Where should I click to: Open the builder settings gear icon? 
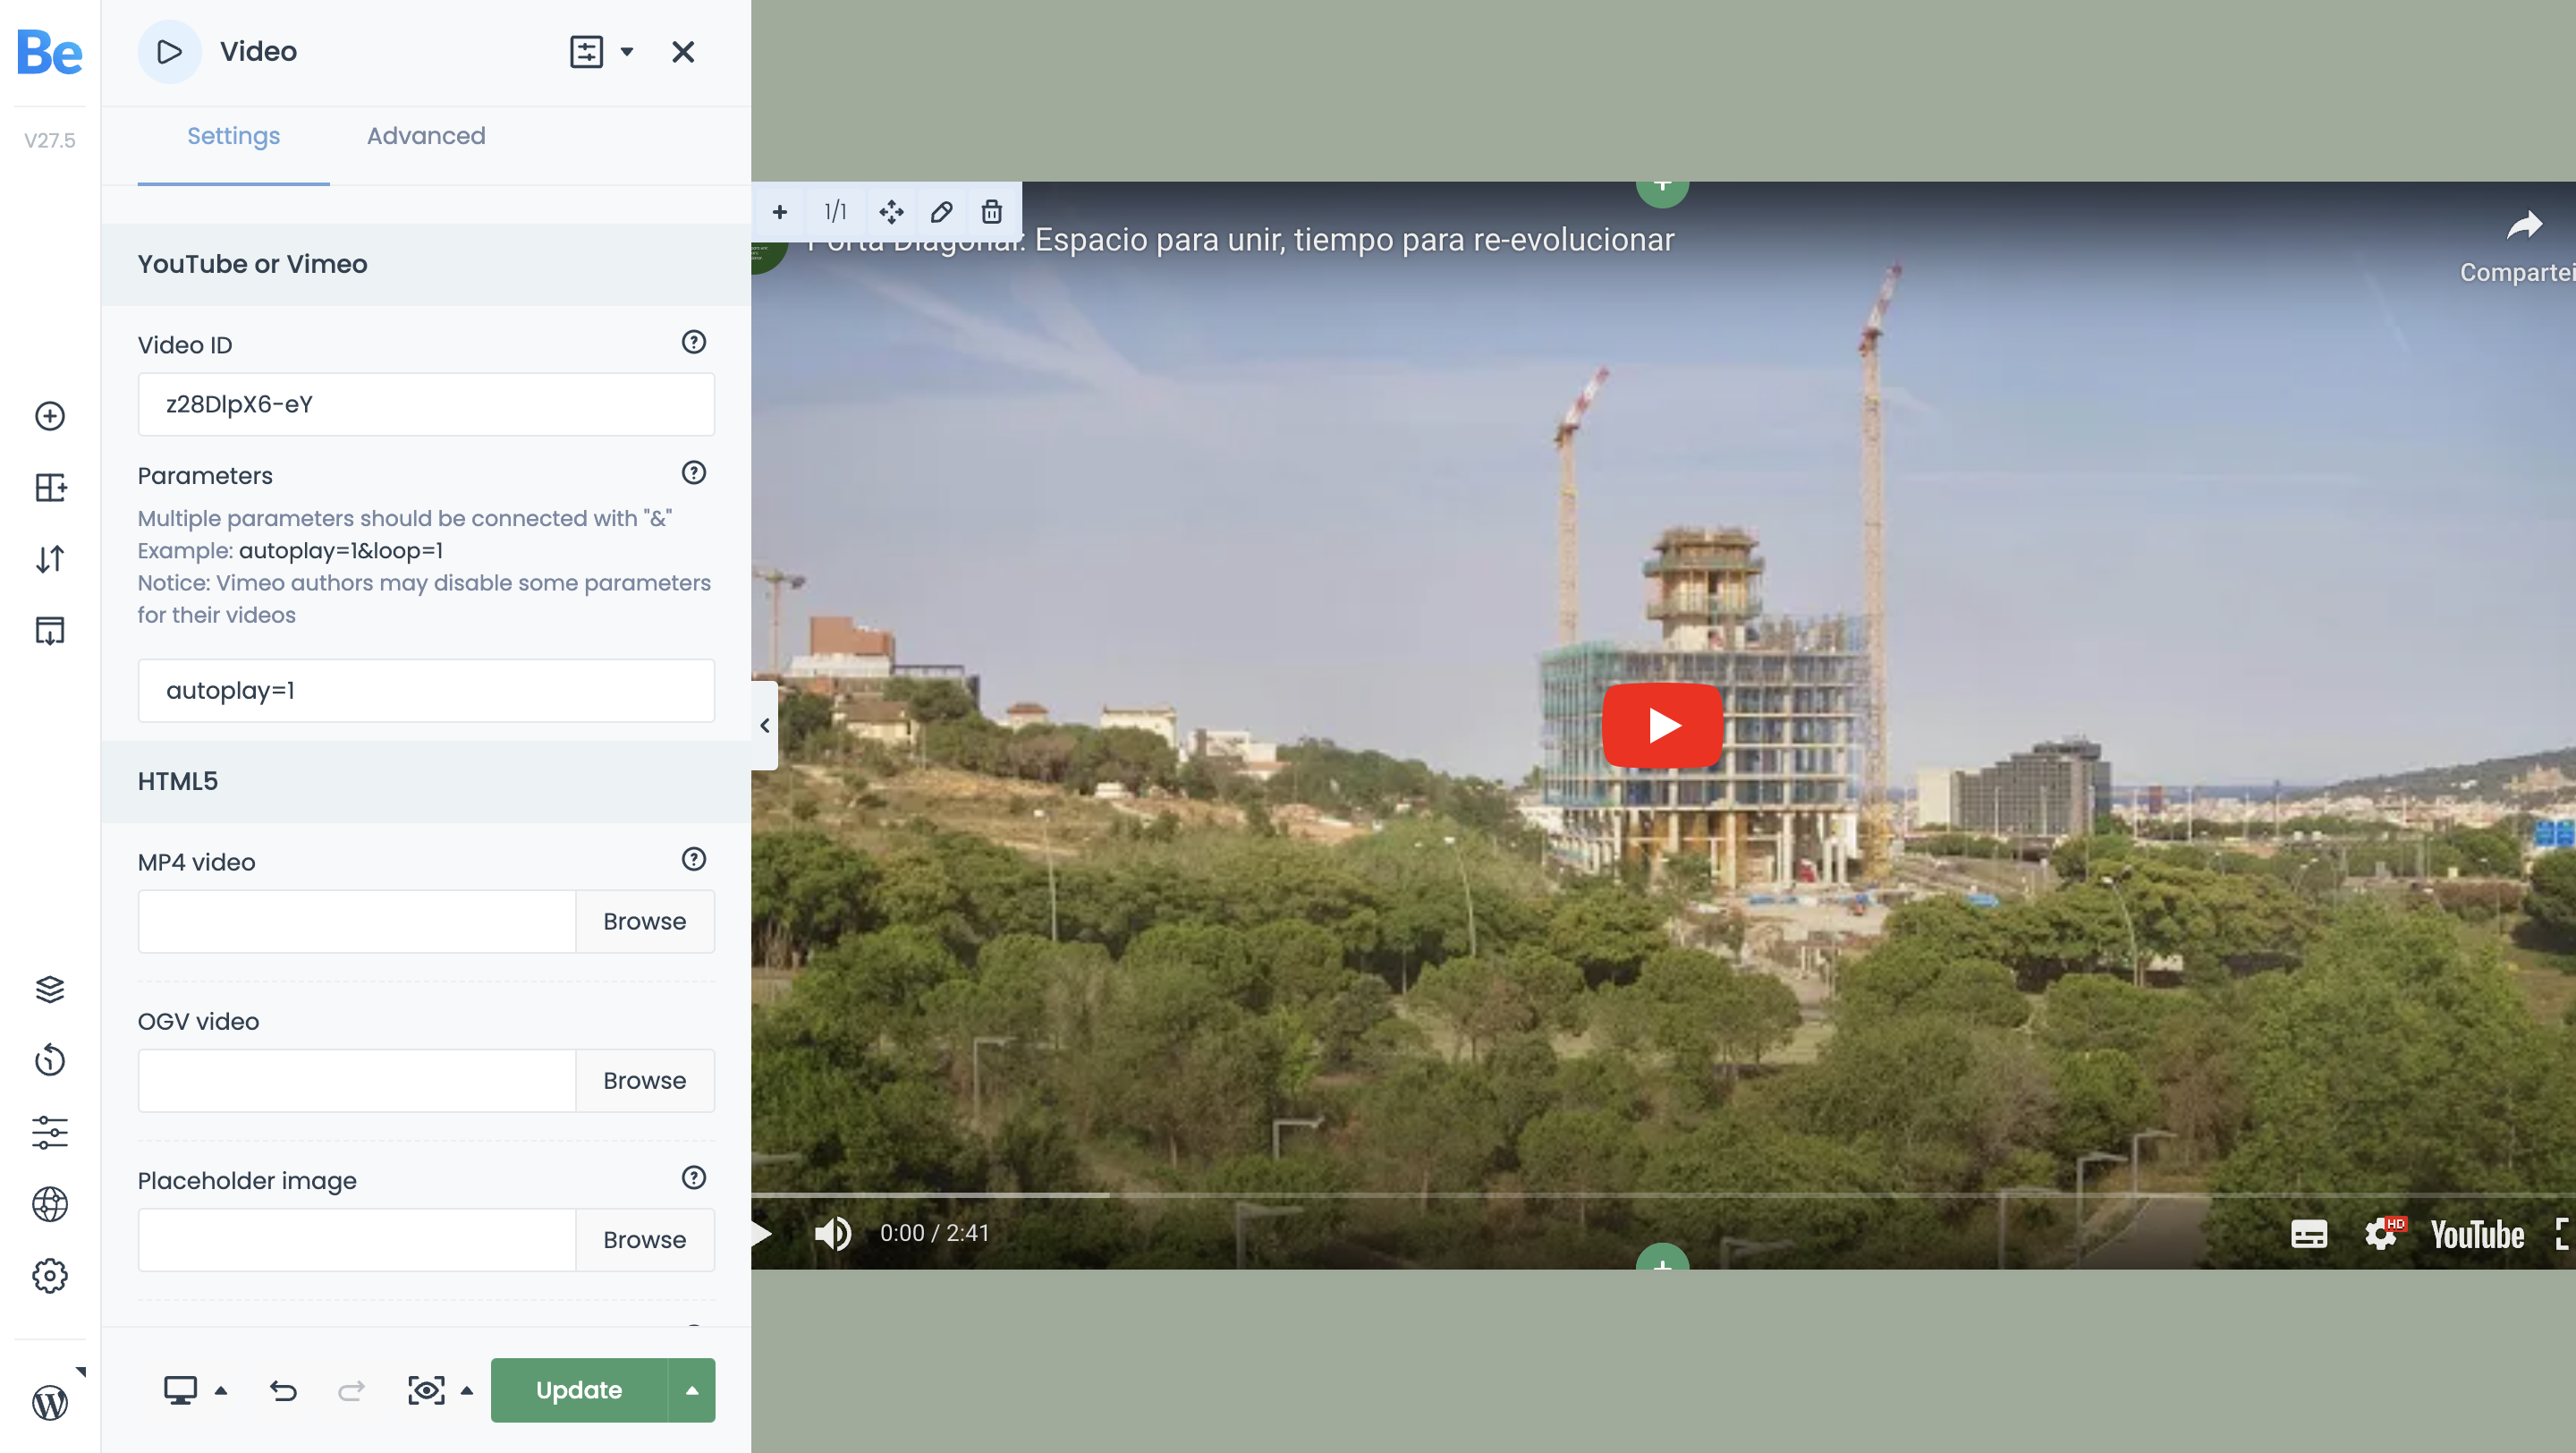50,1276
